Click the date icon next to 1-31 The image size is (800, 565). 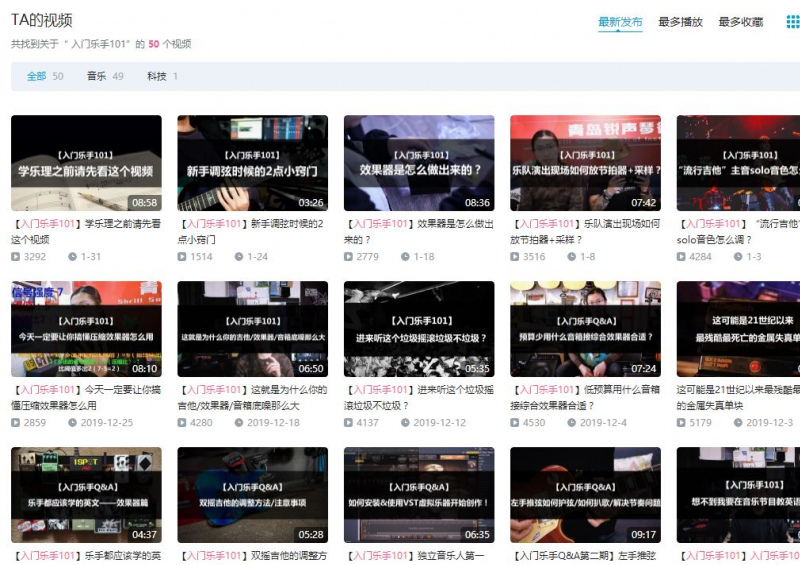(x=73, y=257)
